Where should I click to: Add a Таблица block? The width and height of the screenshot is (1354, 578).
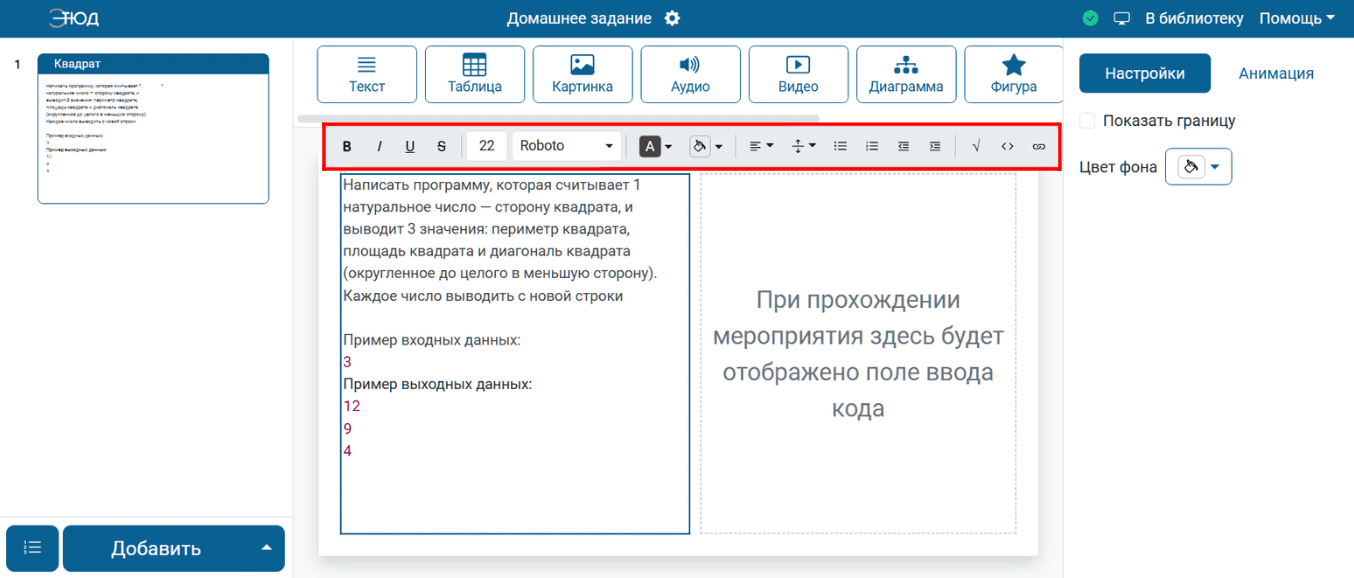475,74
